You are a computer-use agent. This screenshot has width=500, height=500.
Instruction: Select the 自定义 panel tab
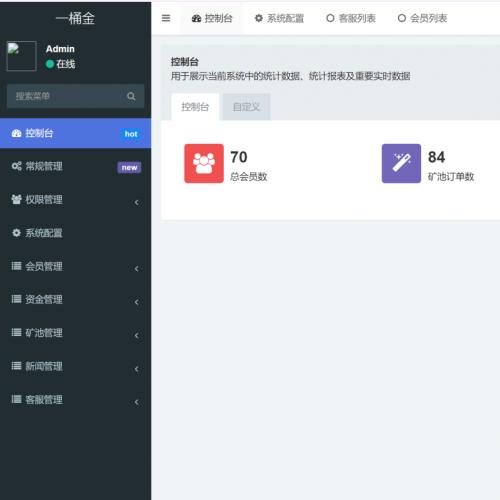[246, 107]
